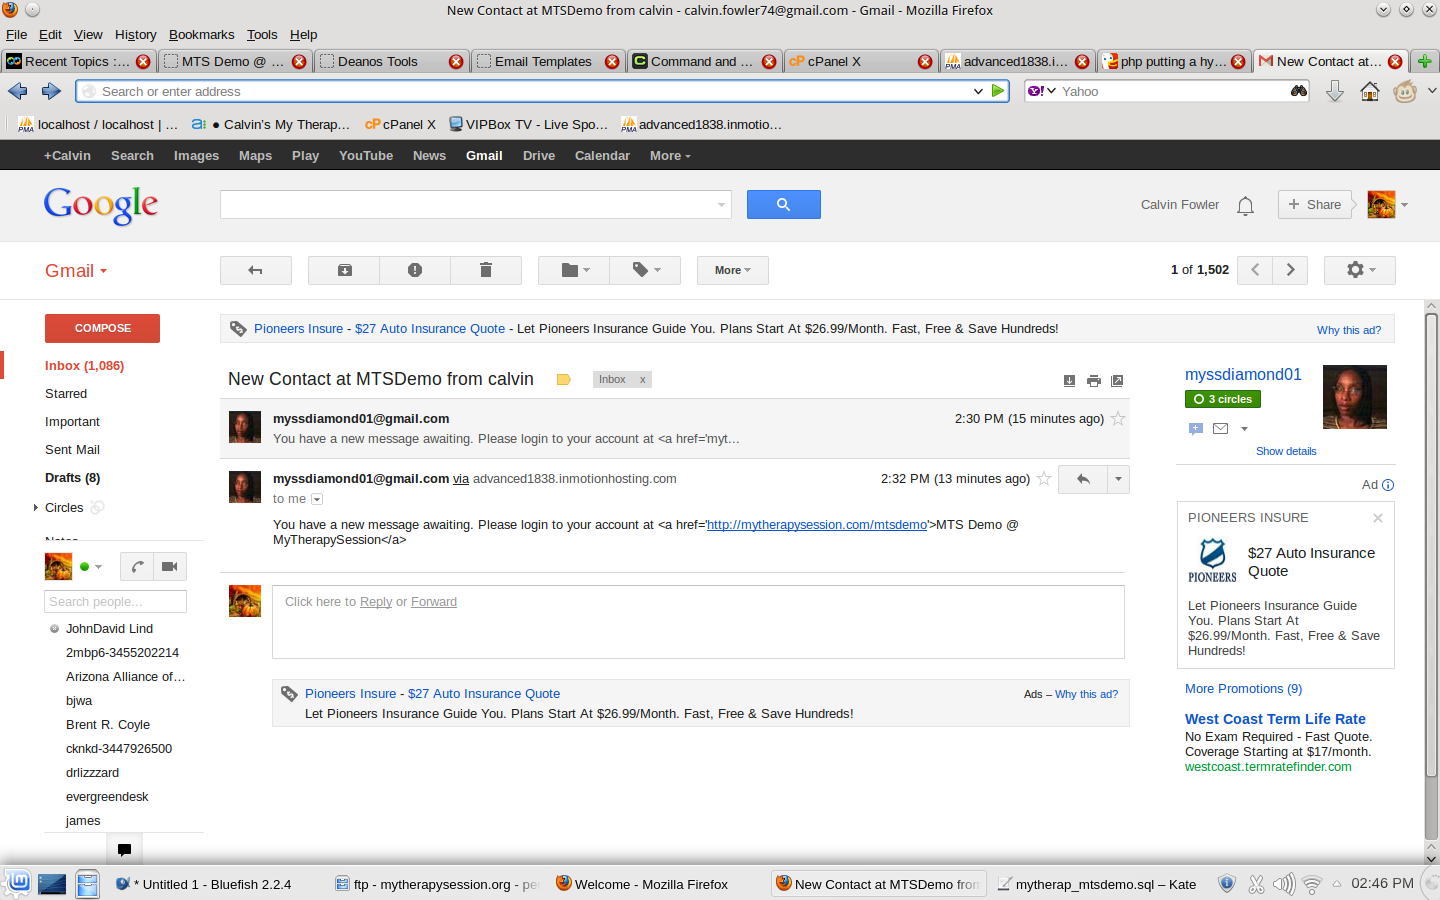Image resolution: width=1440 pixels, height=900 pixels.
Task: Open mytherapysession.com/mtsdemo link in message
Action: click(817, 525)
